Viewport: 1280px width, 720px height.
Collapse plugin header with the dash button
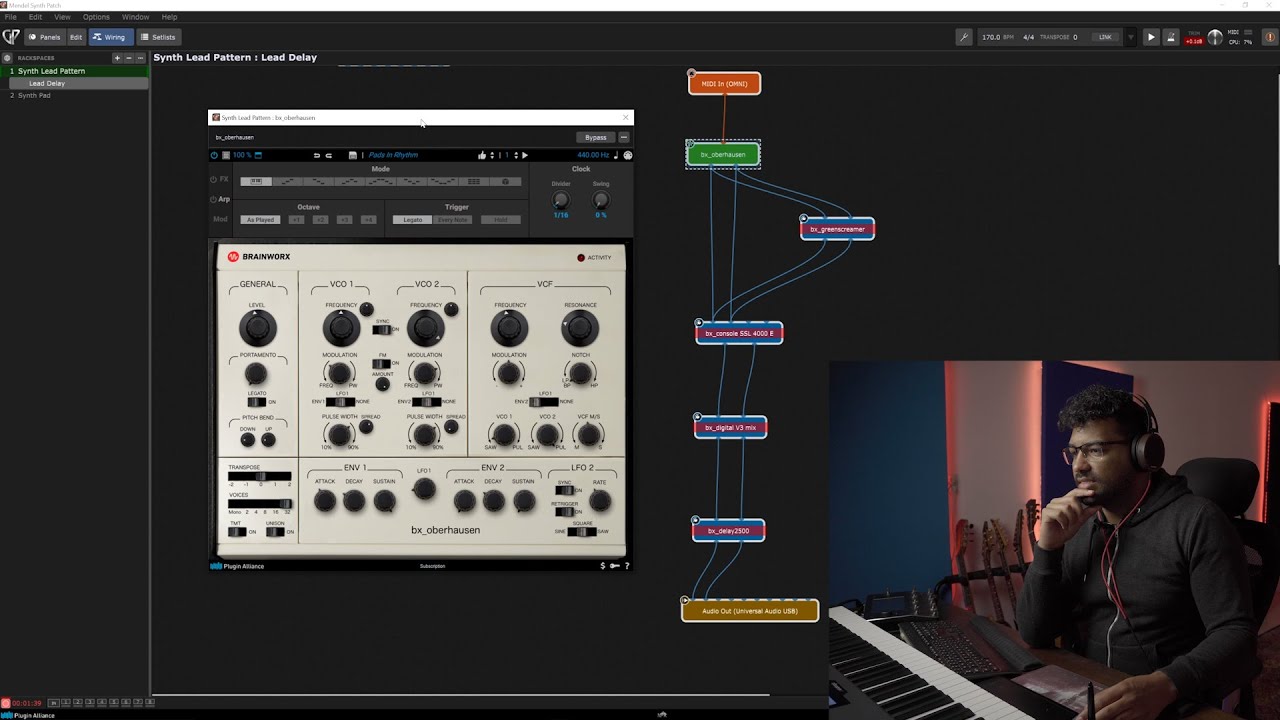(x=624, y=137)
